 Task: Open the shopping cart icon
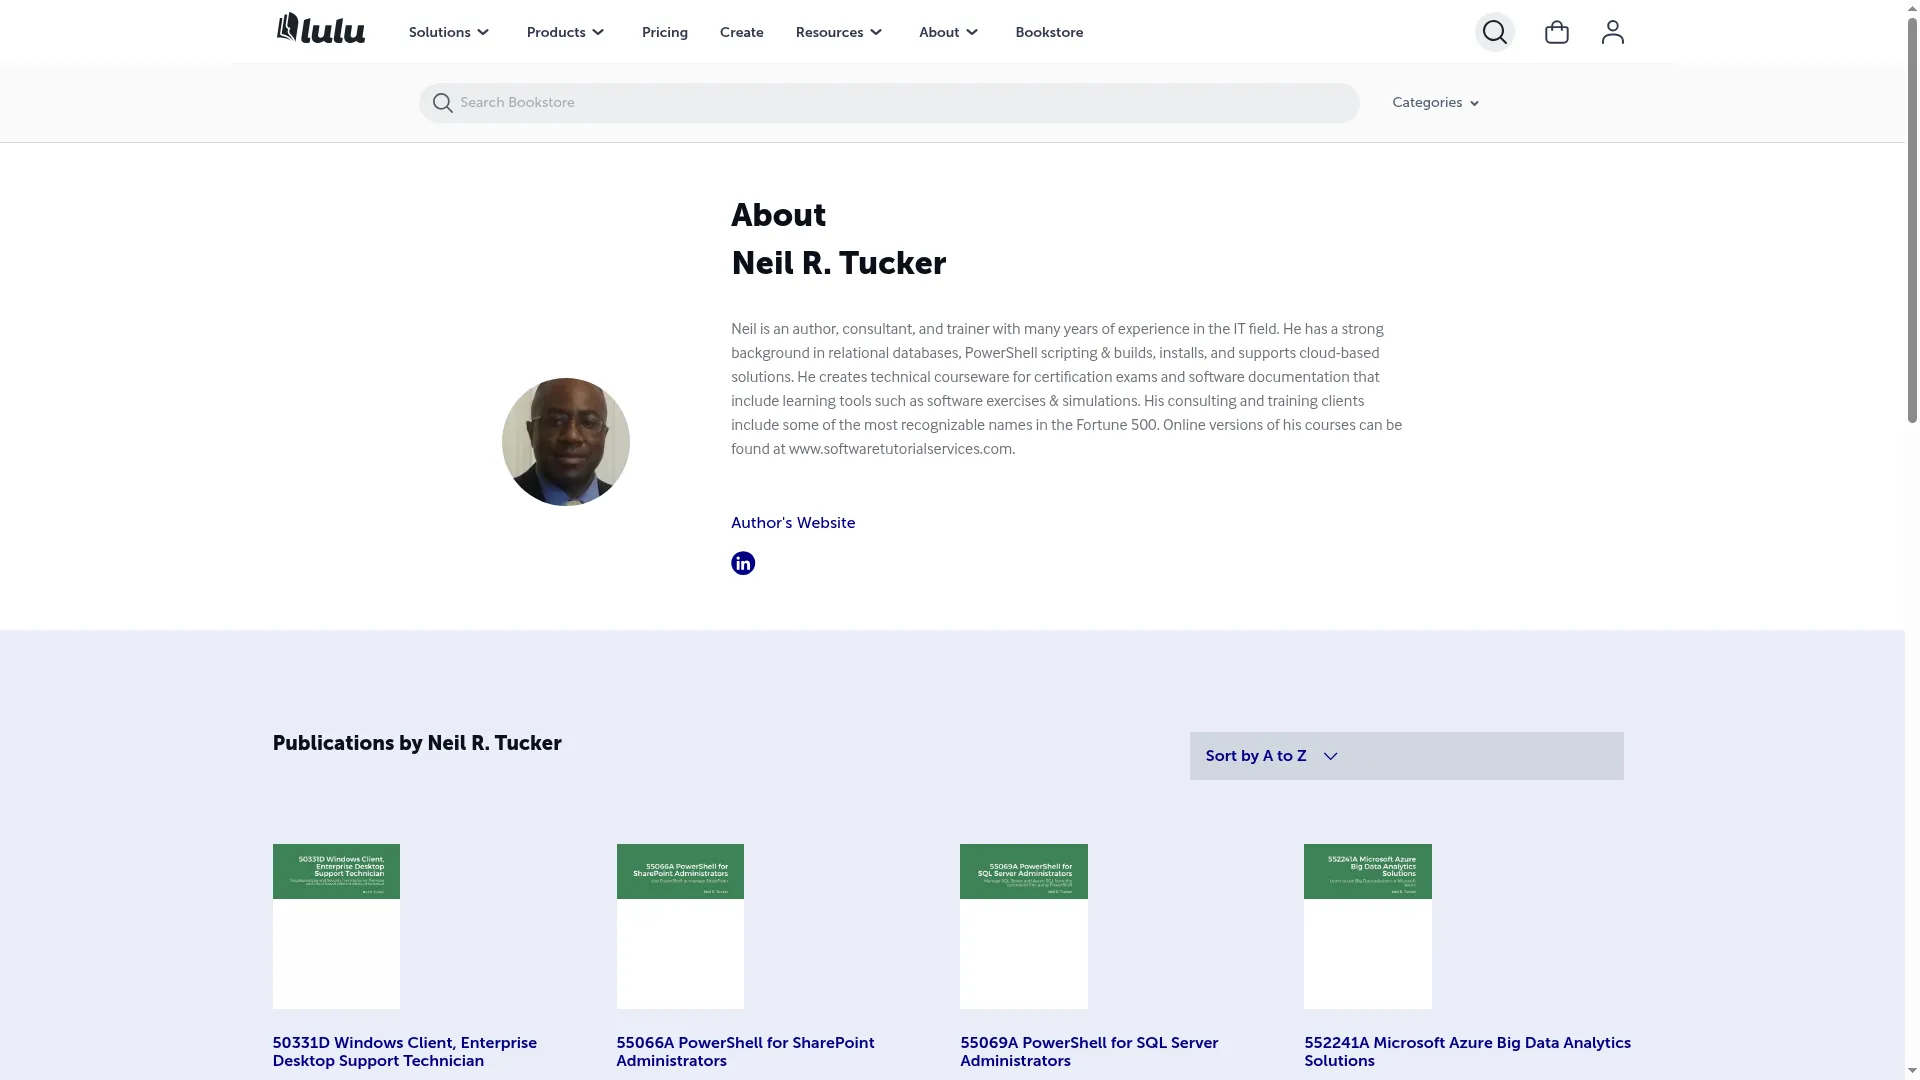click(1556, 32)
